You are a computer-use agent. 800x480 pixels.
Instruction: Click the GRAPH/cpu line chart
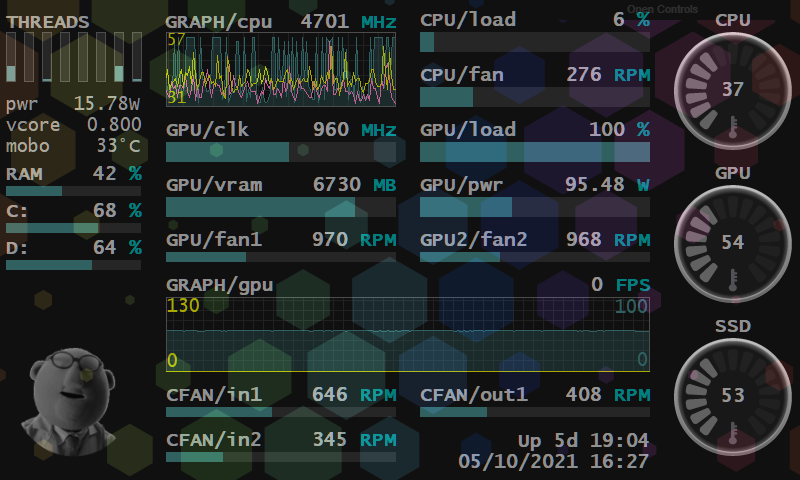tap(281, 68)
